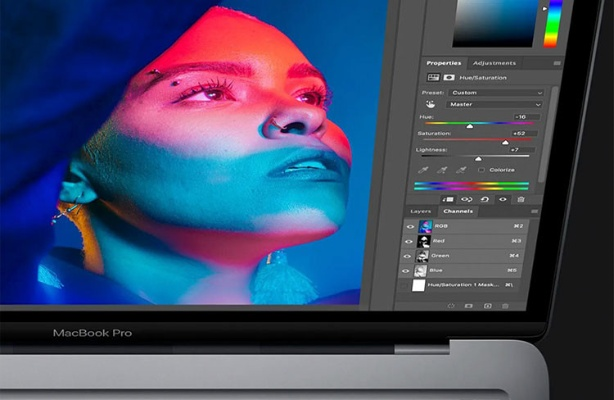The image size is (614, 400).
Task: Select the subtract-from-sample eyedropper
Action: click(x=460, y=170)
